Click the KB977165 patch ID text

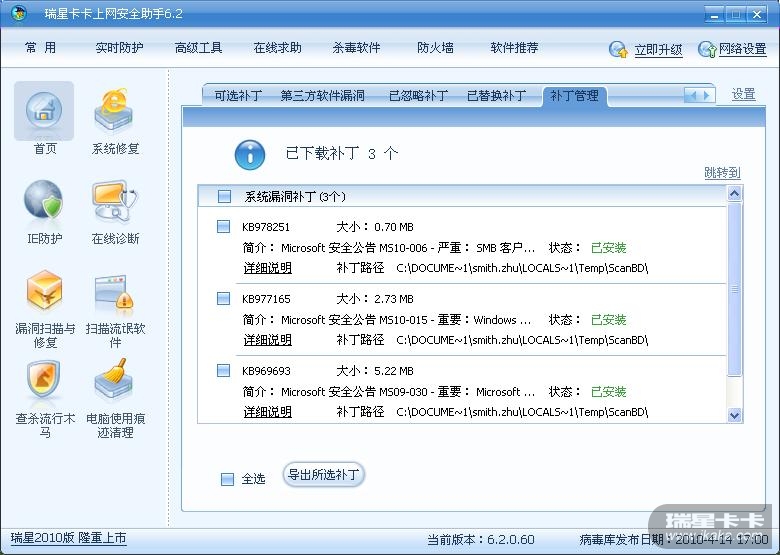pos(266,299)
